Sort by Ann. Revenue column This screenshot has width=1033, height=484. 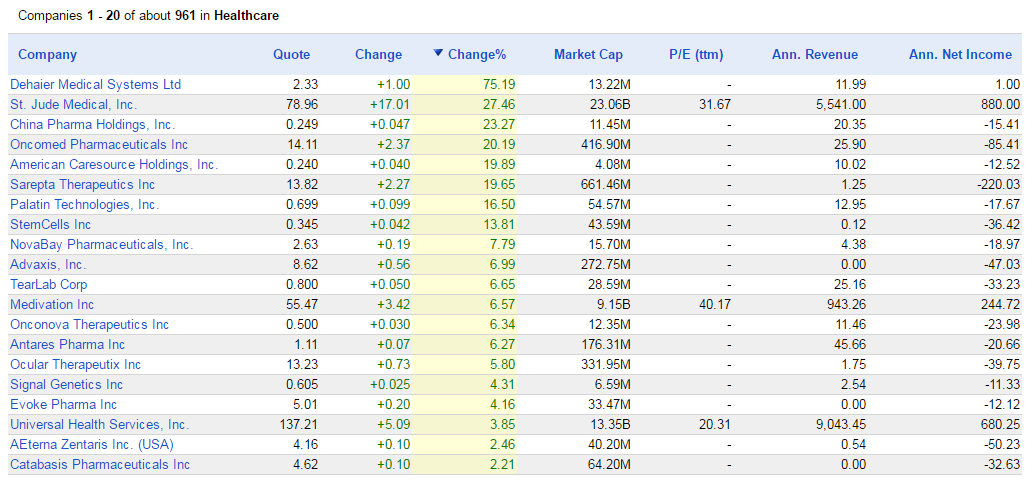click(815, 55)
